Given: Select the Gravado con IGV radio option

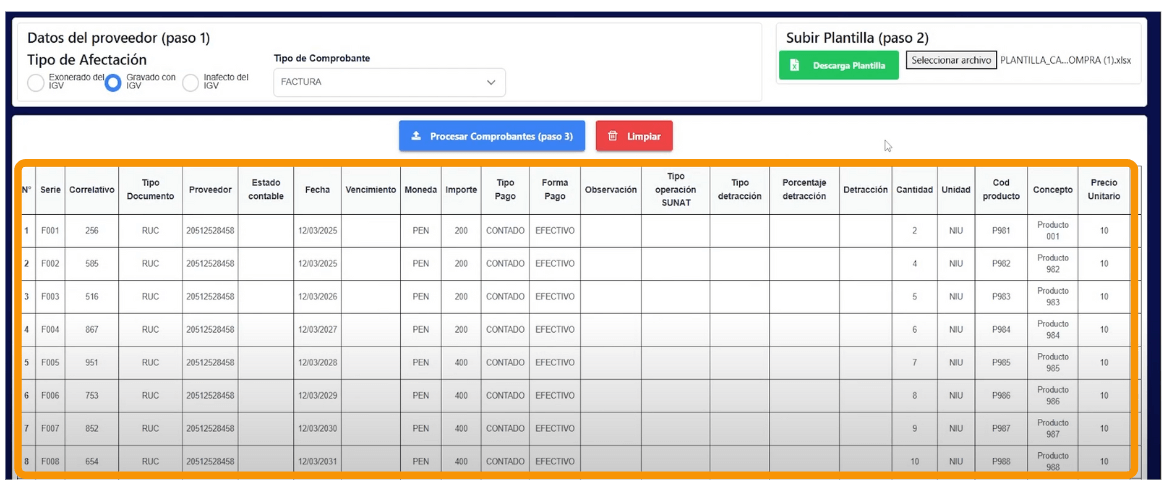Looking at the screenshot, I should pyautogui.click(x=113, y=83).
